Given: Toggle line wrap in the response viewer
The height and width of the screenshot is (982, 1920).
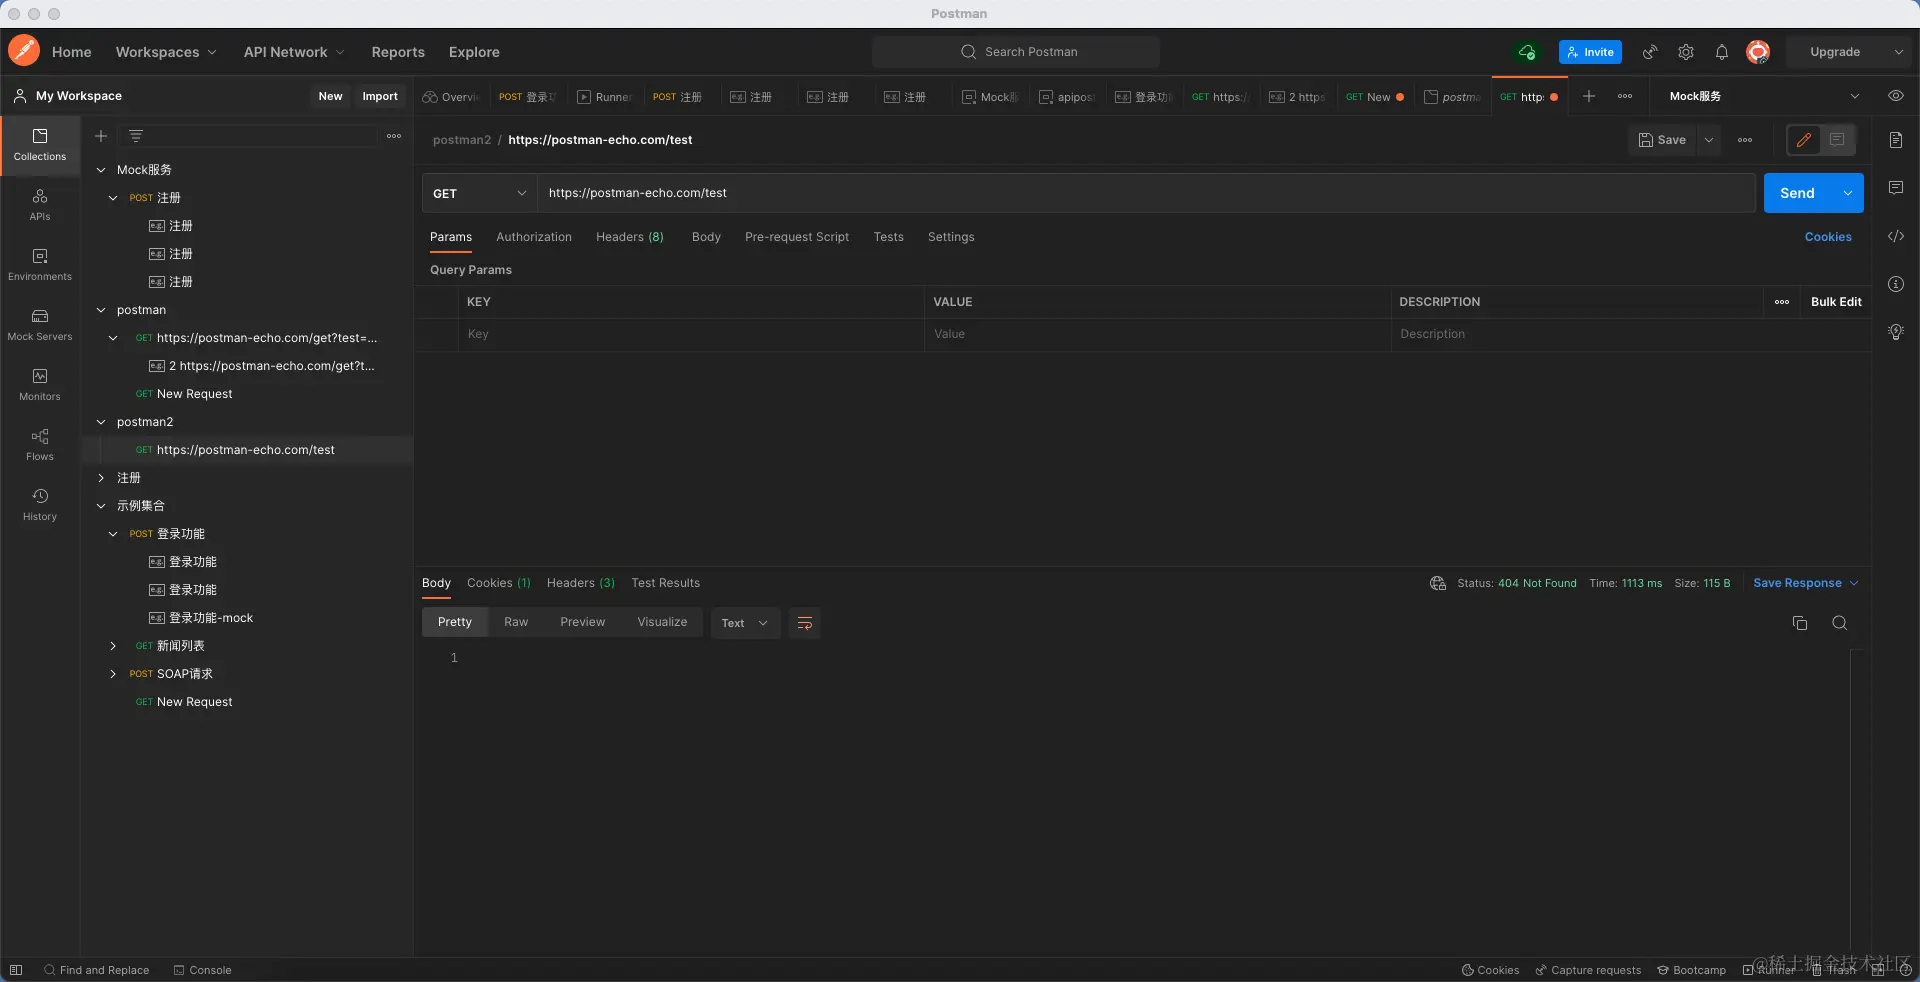Looking at the screenshot, I should pyautogui.click(x=805, y=623).
